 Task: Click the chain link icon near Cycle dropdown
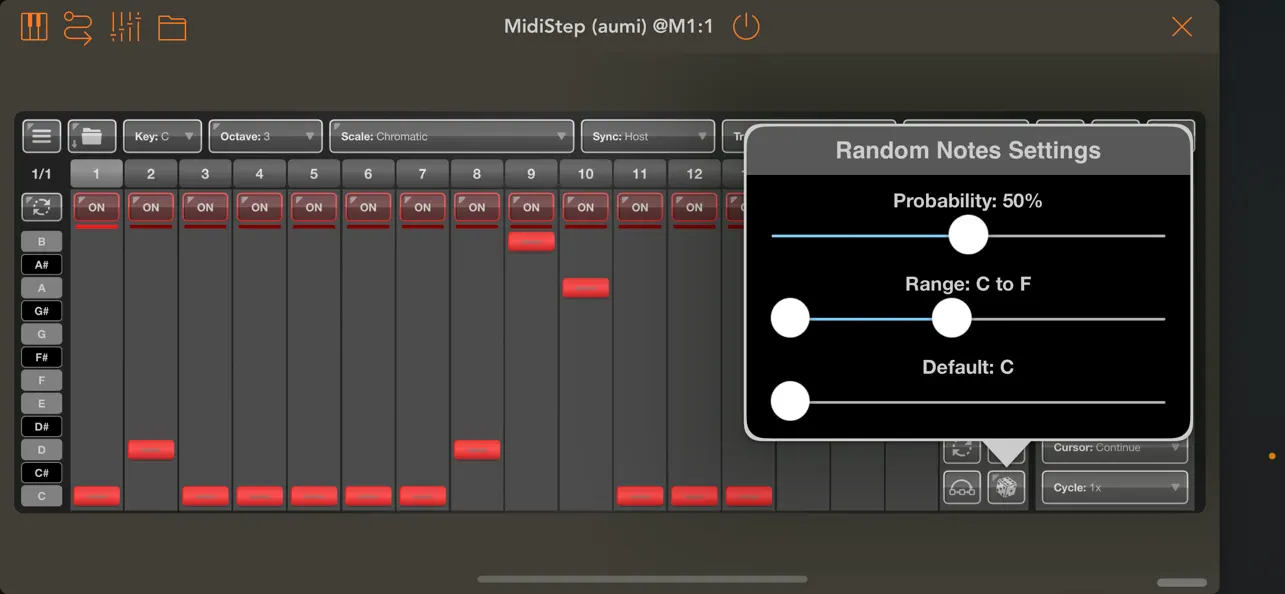click(961, 487)
